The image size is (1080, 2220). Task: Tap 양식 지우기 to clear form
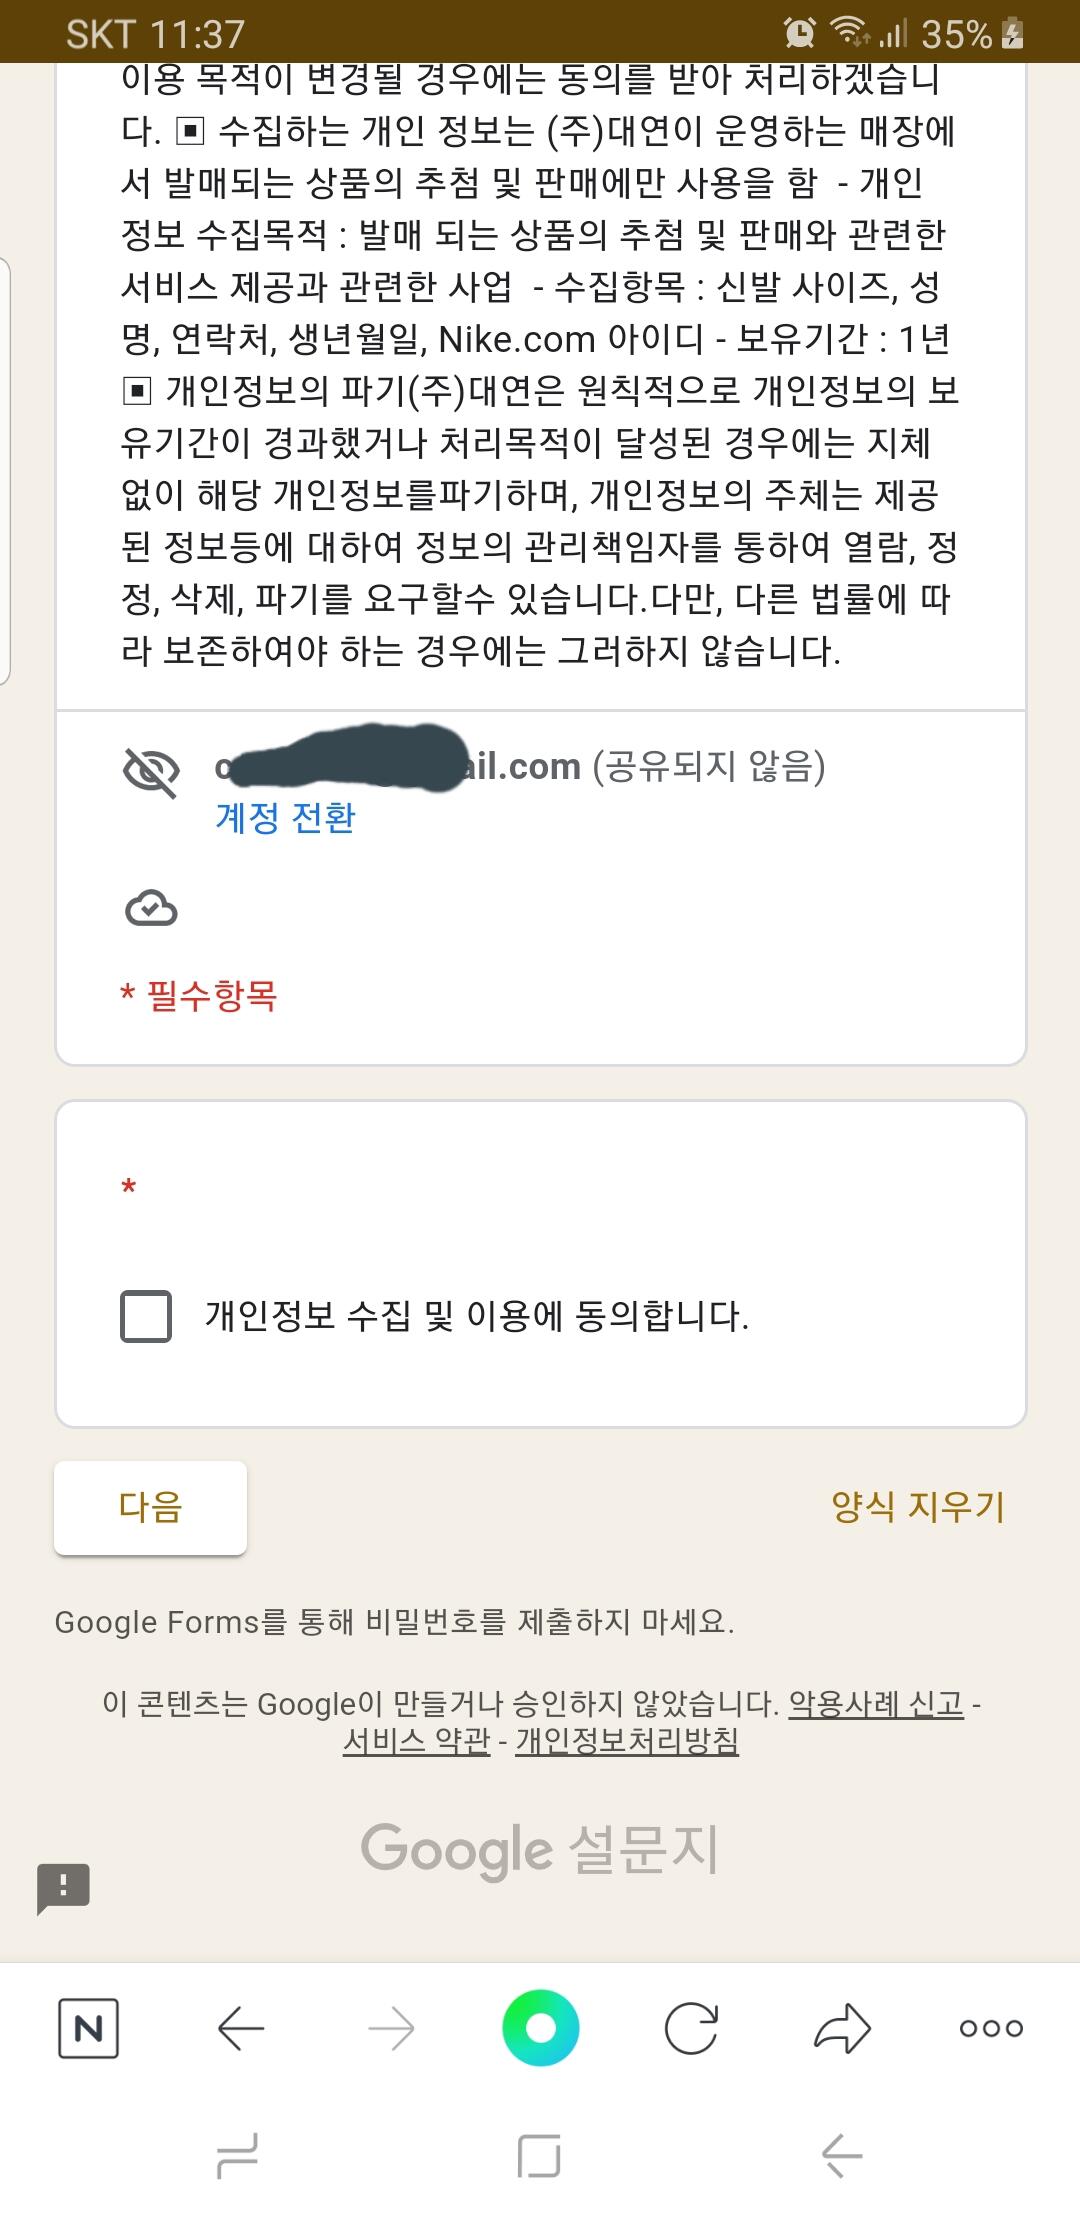point(917,1506)
